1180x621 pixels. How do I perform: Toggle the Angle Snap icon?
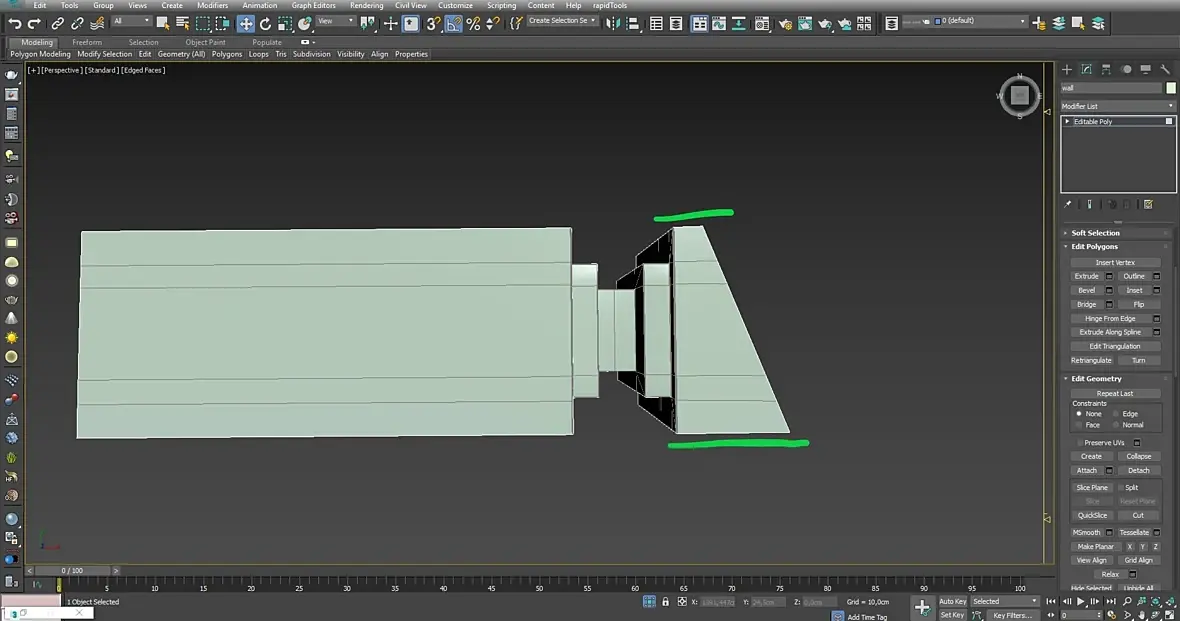[x=453, y=23]
